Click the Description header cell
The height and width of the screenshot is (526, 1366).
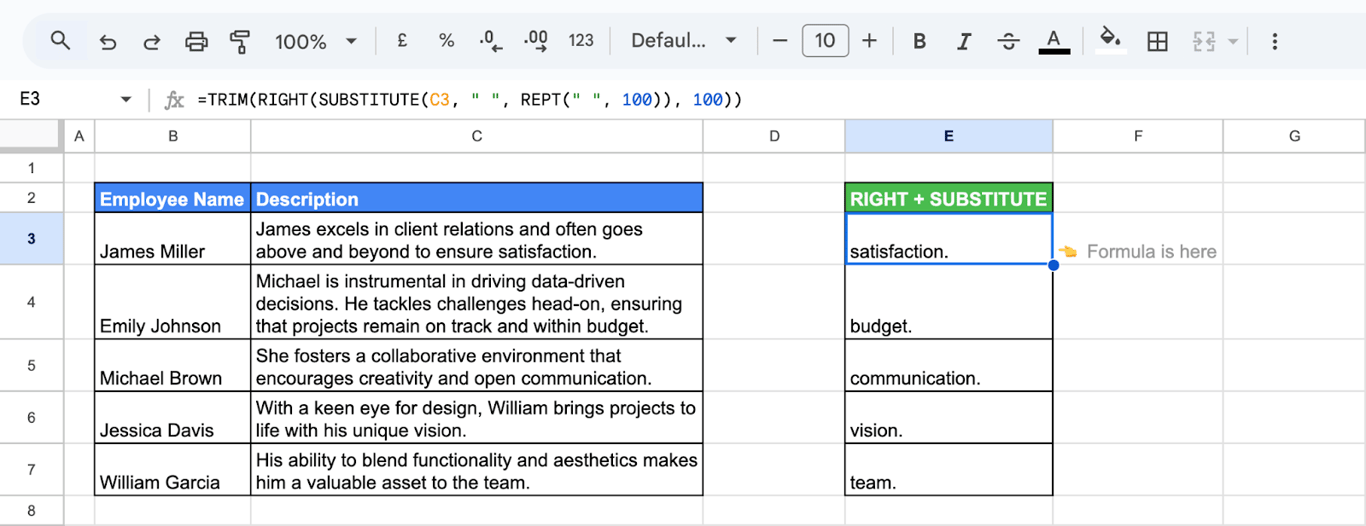pos(477,198)
